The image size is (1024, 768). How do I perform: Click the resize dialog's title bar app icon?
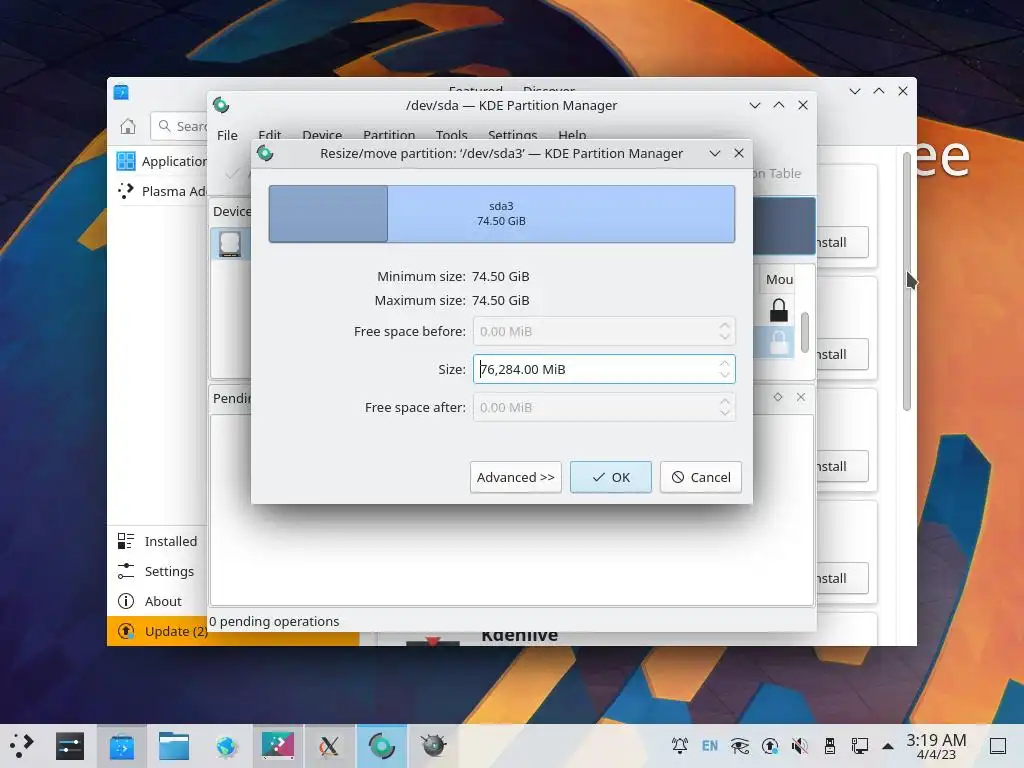[x=265, y=153]
